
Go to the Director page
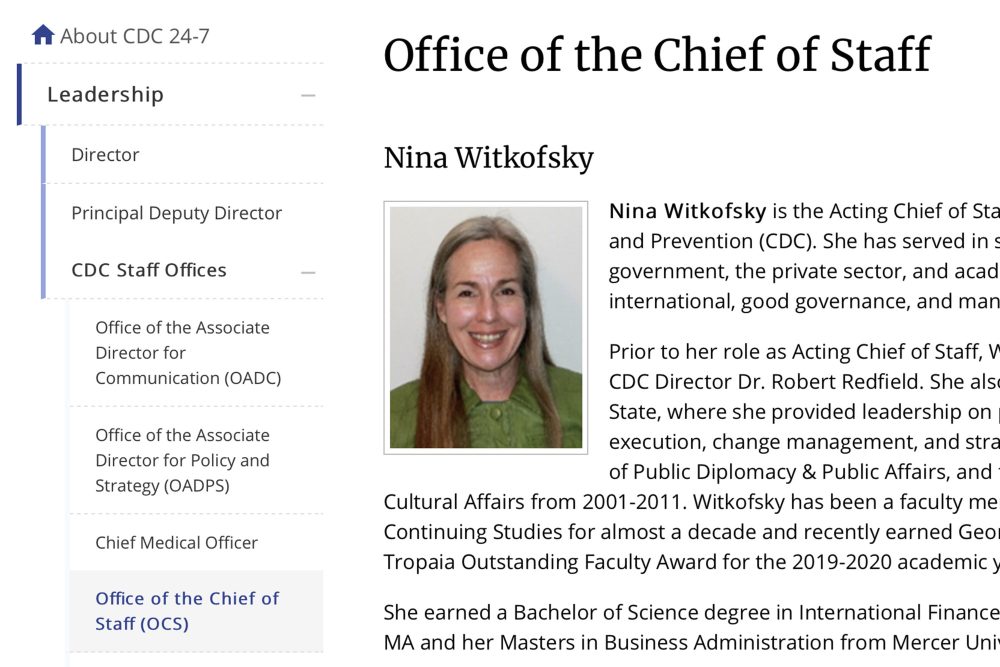coord(105,155)
